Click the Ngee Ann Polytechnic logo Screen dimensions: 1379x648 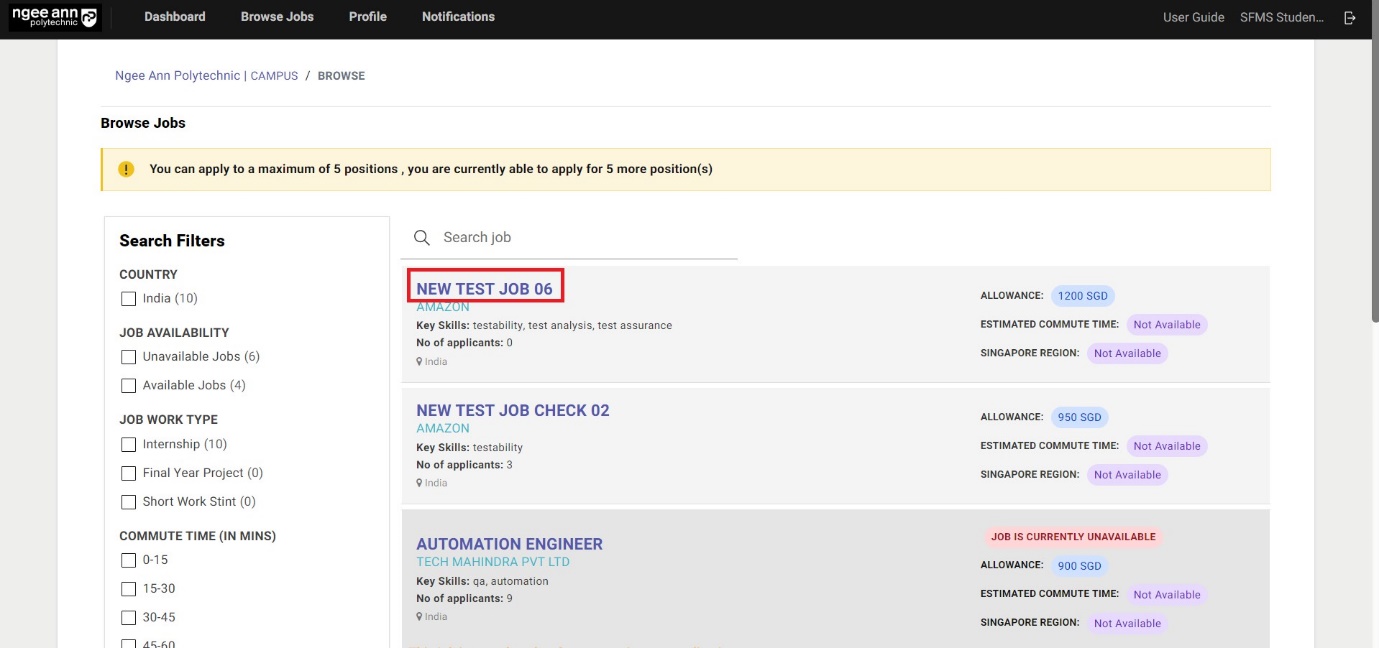pyautogui.click(x=54, y=17)
